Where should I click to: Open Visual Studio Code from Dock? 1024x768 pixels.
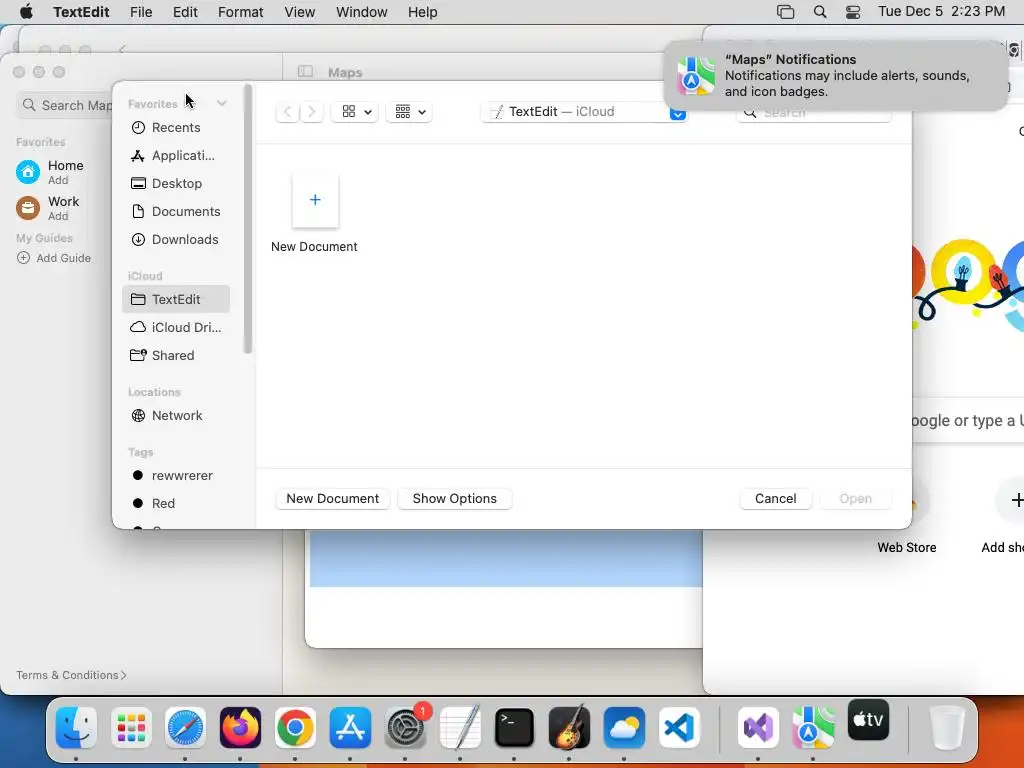coord(679,728)
